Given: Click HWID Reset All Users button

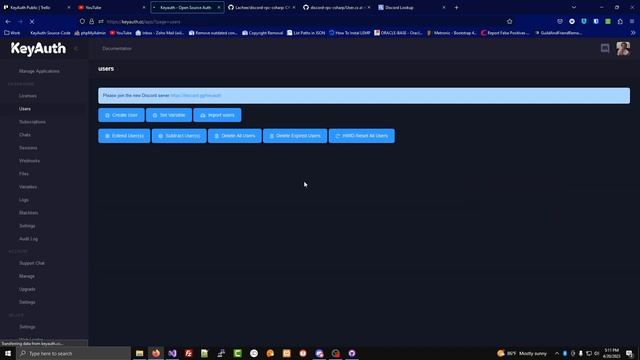Looking at the screenshot, I should (x=362, y=136).
